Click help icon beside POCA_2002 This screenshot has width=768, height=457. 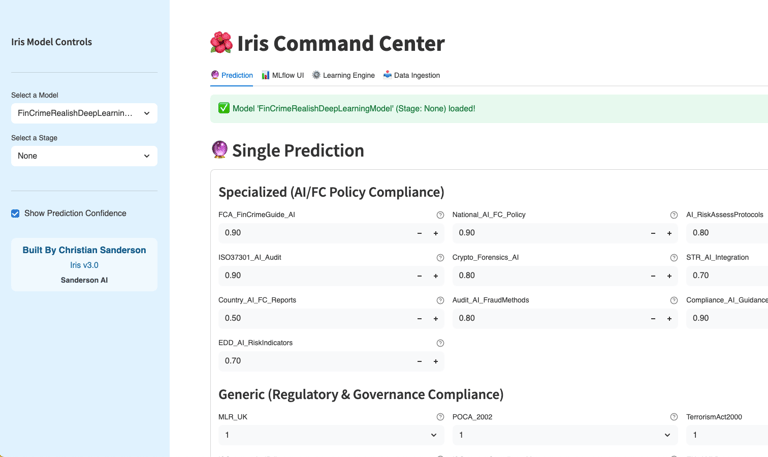[674, 417]
